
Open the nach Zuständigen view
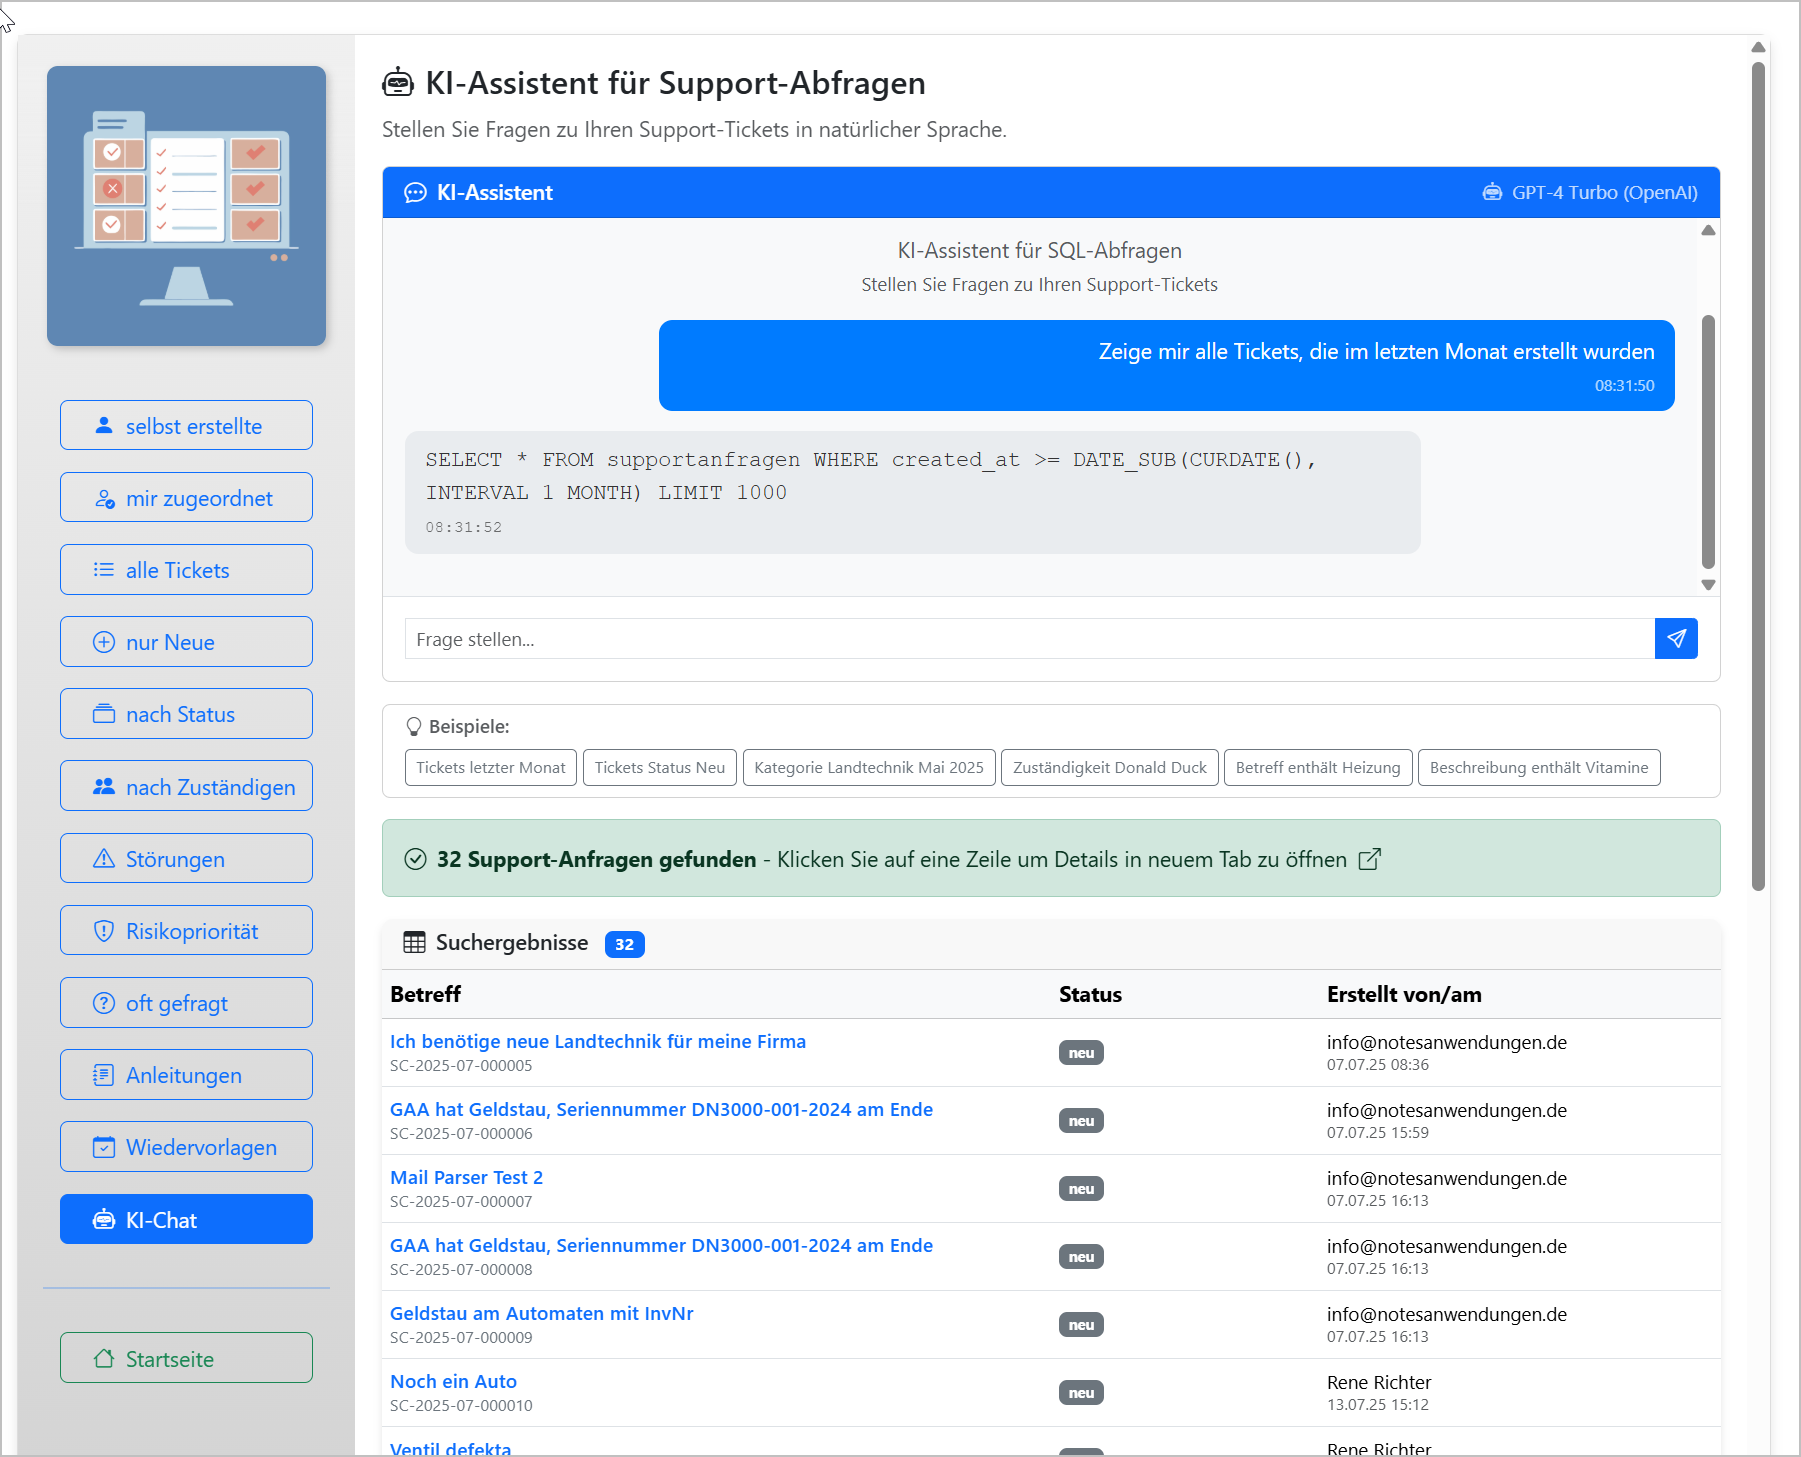pyautogui.click(x=186, y=787)
